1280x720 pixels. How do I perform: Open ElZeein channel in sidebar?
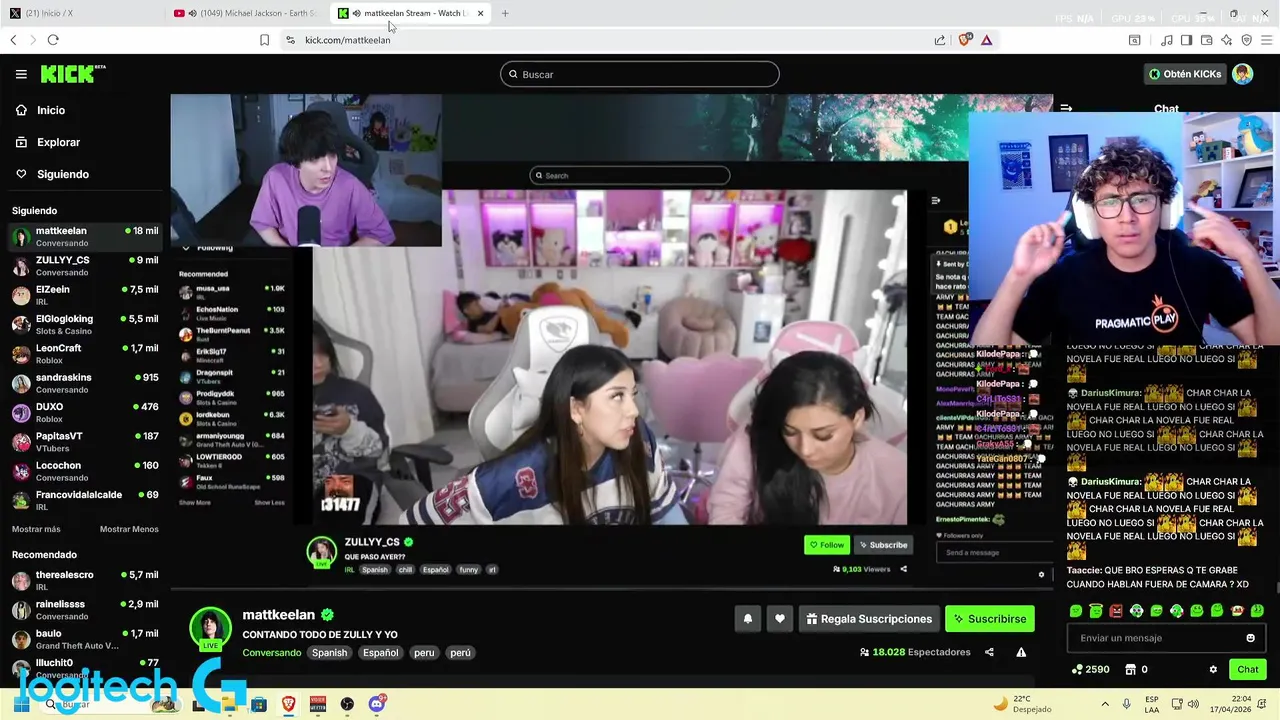[84, 295]
